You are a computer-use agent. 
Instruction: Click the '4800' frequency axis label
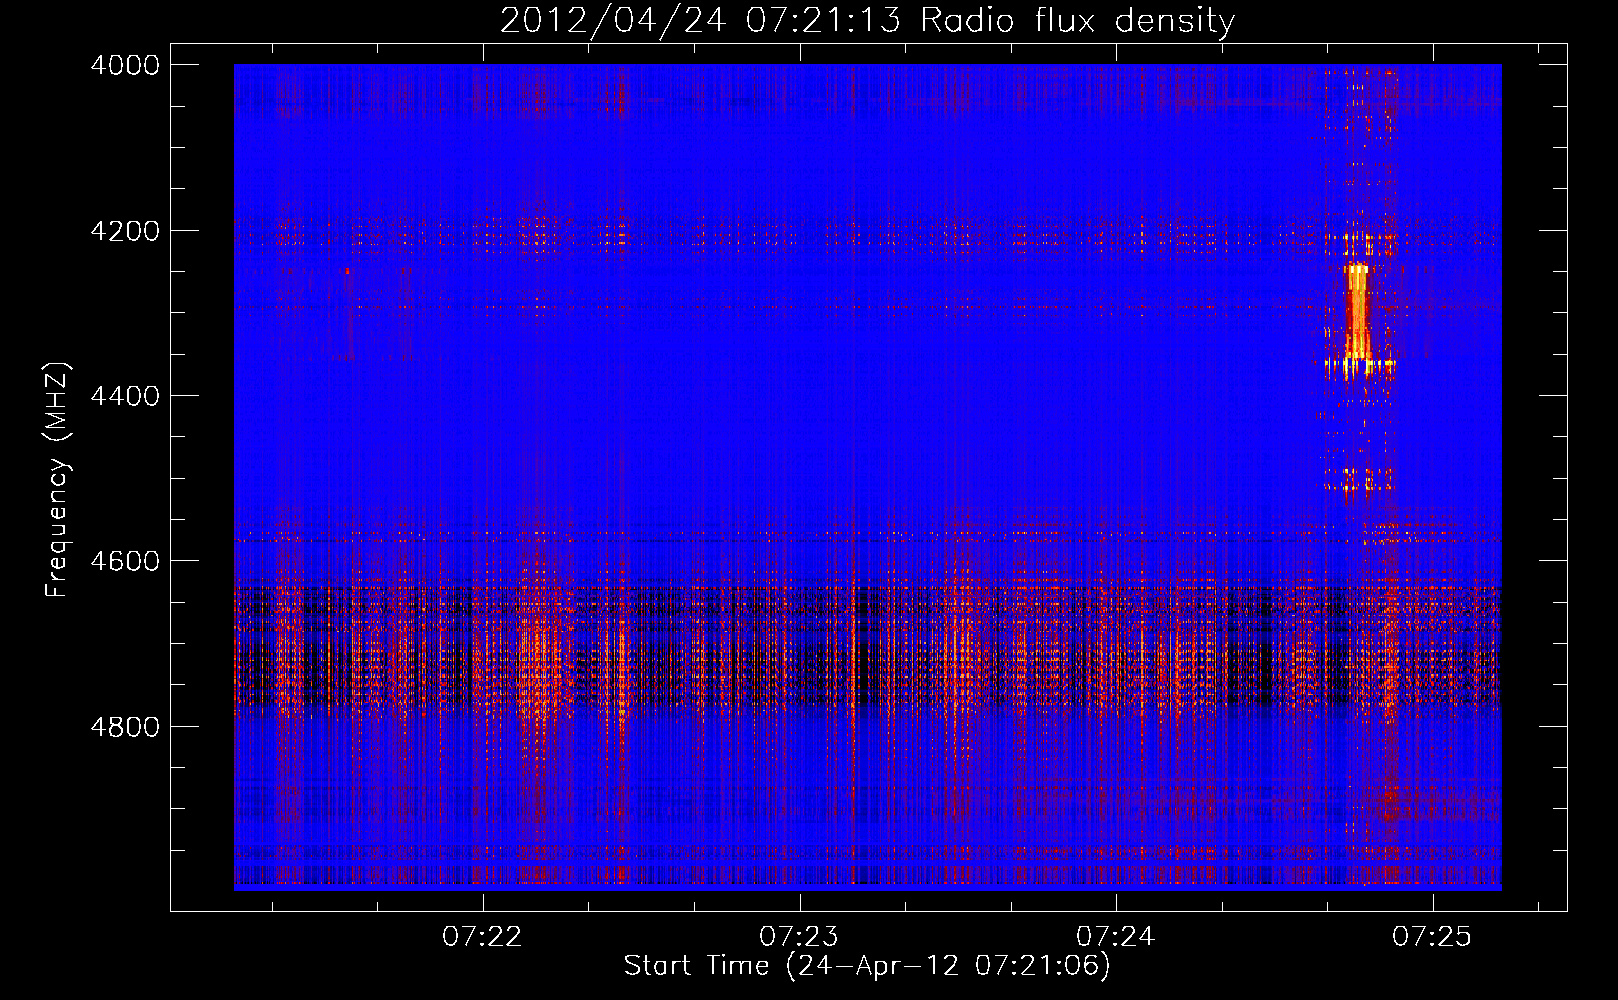[125, 727]
